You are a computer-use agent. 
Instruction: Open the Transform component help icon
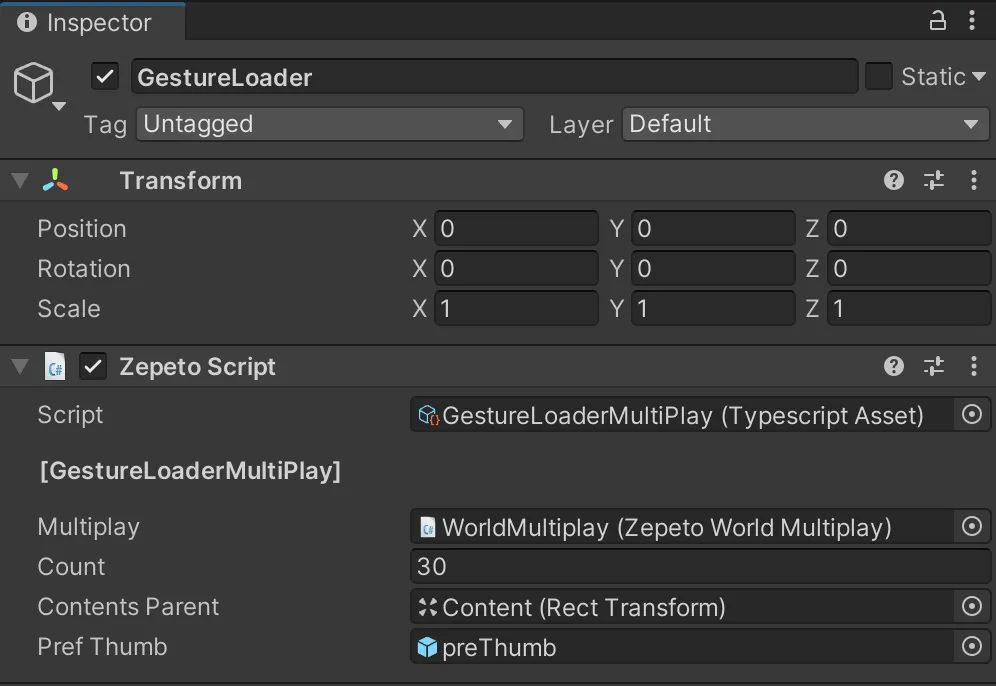[x=893, y=180]
